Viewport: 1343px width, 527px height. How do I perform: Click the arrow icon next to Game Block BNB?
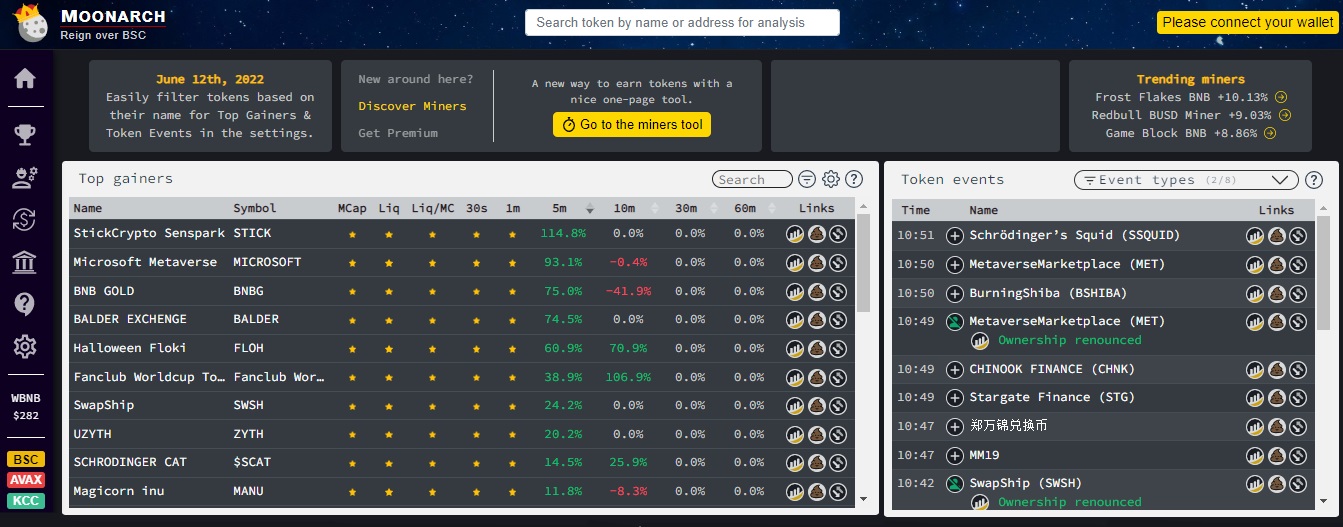click(1270, 134)
